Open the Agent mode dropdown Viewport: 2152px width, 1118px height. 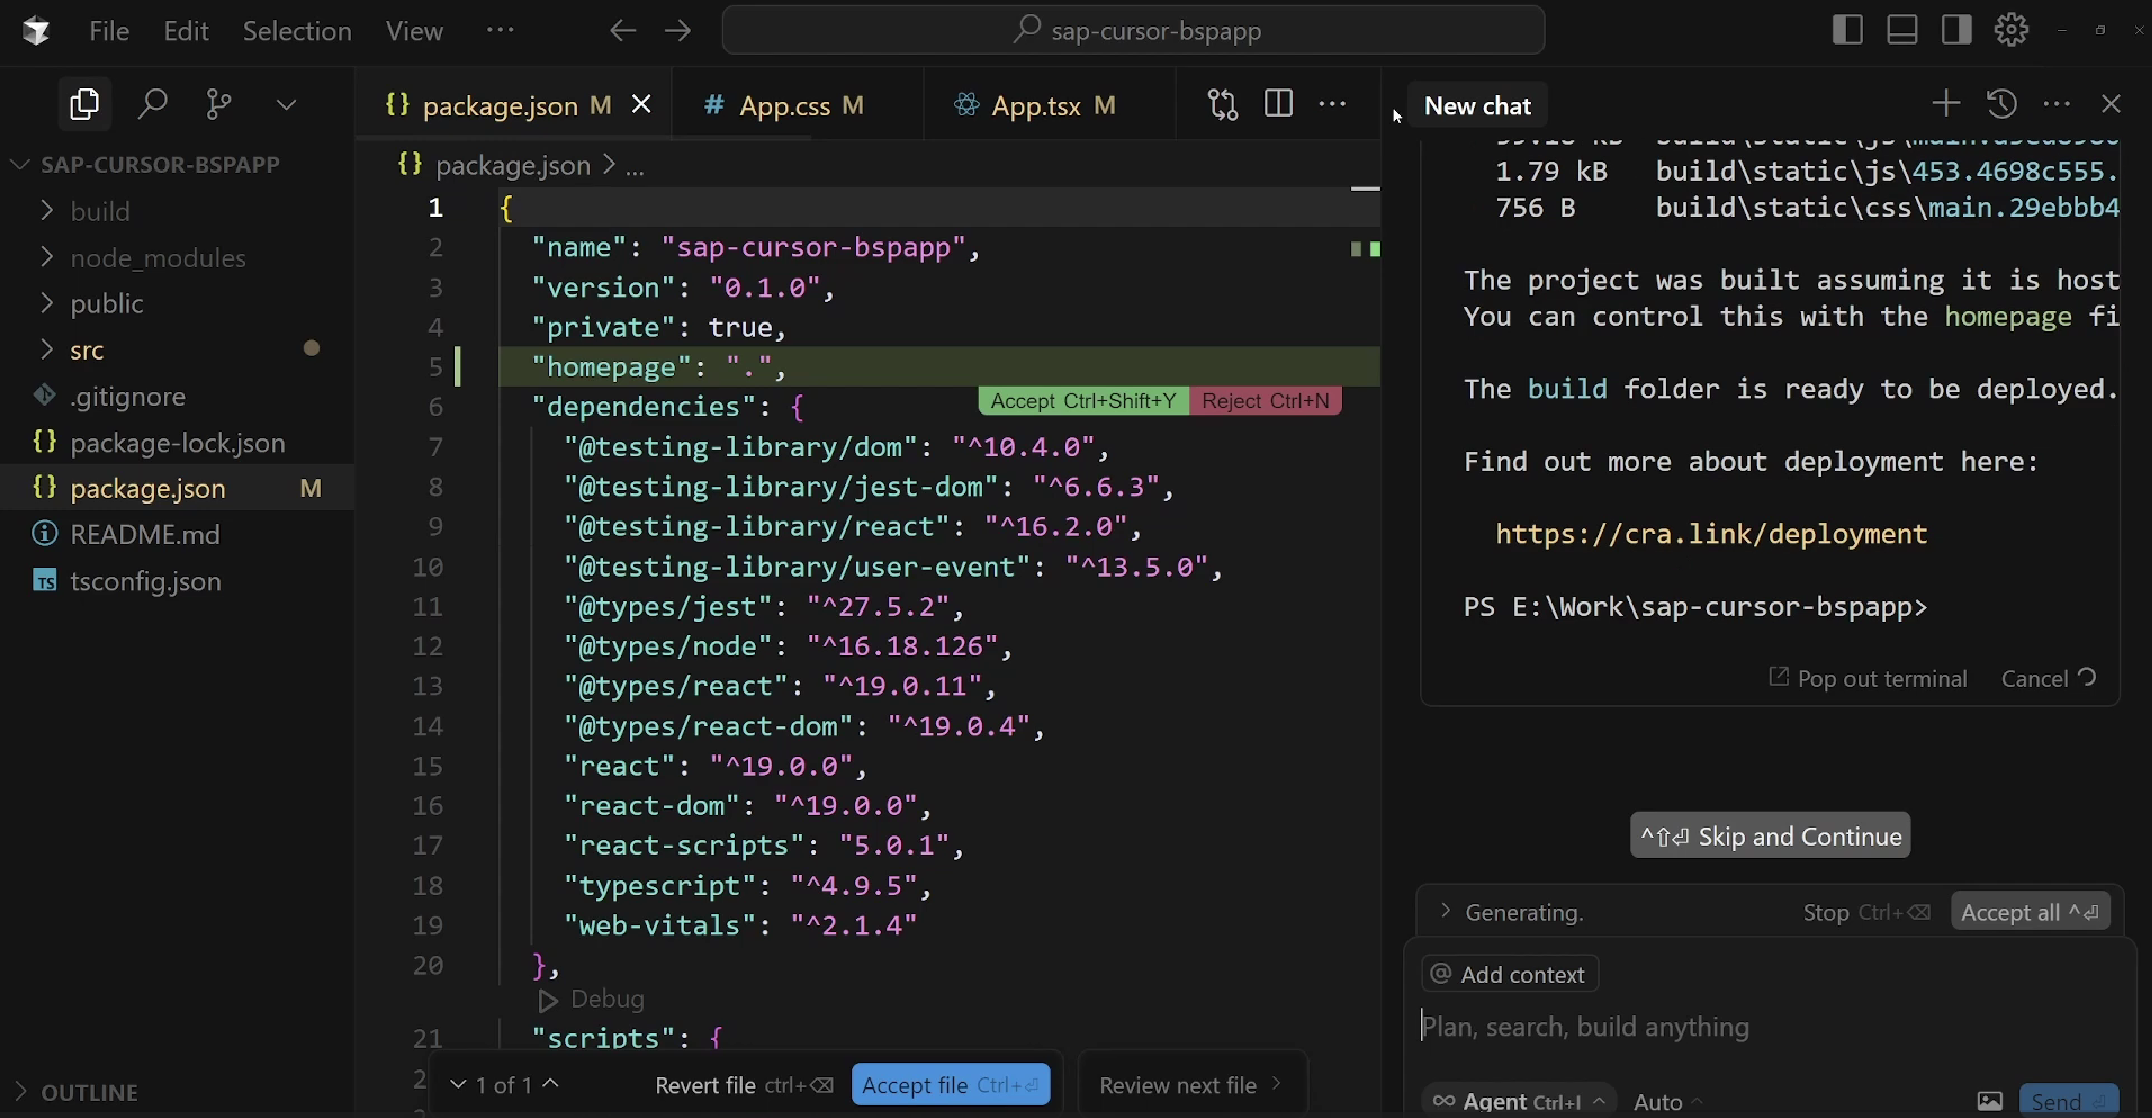(1520, 1101)
